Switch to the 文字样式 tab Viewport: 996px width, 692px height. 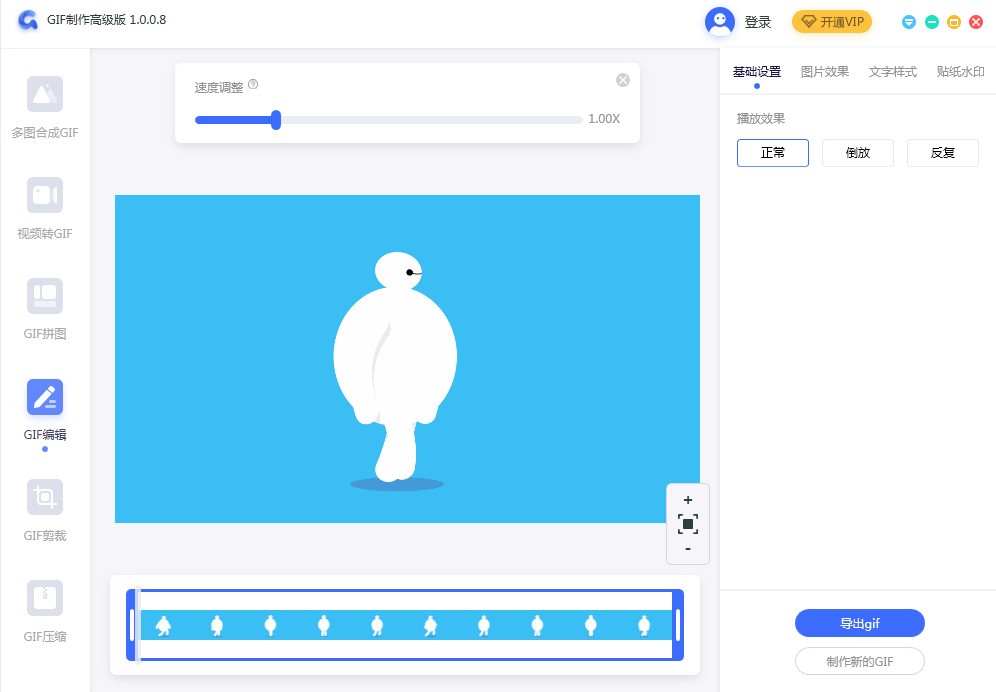coord(892,72)
